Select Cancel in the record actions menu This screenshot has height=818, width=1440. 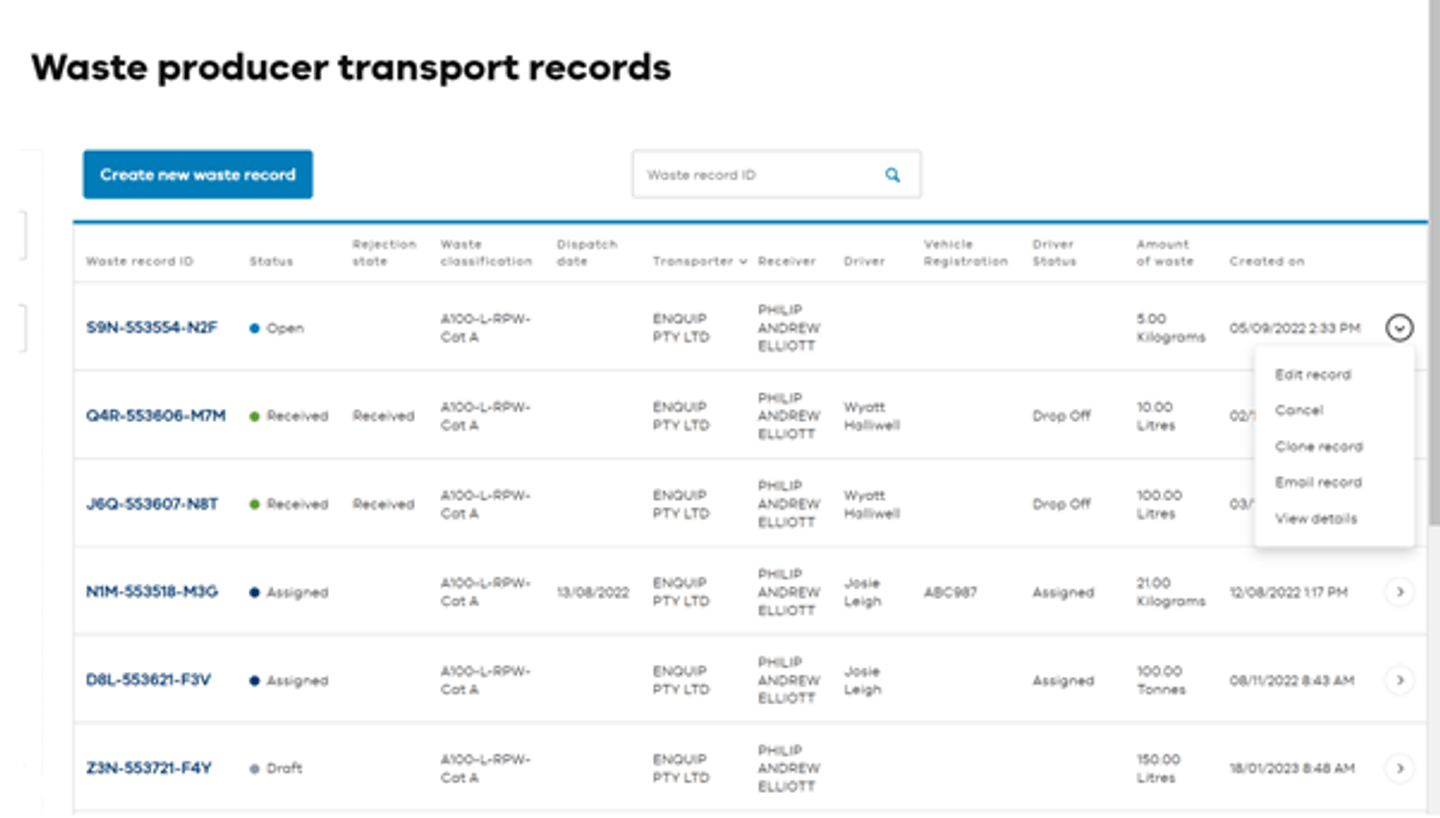pos(1298,410)
